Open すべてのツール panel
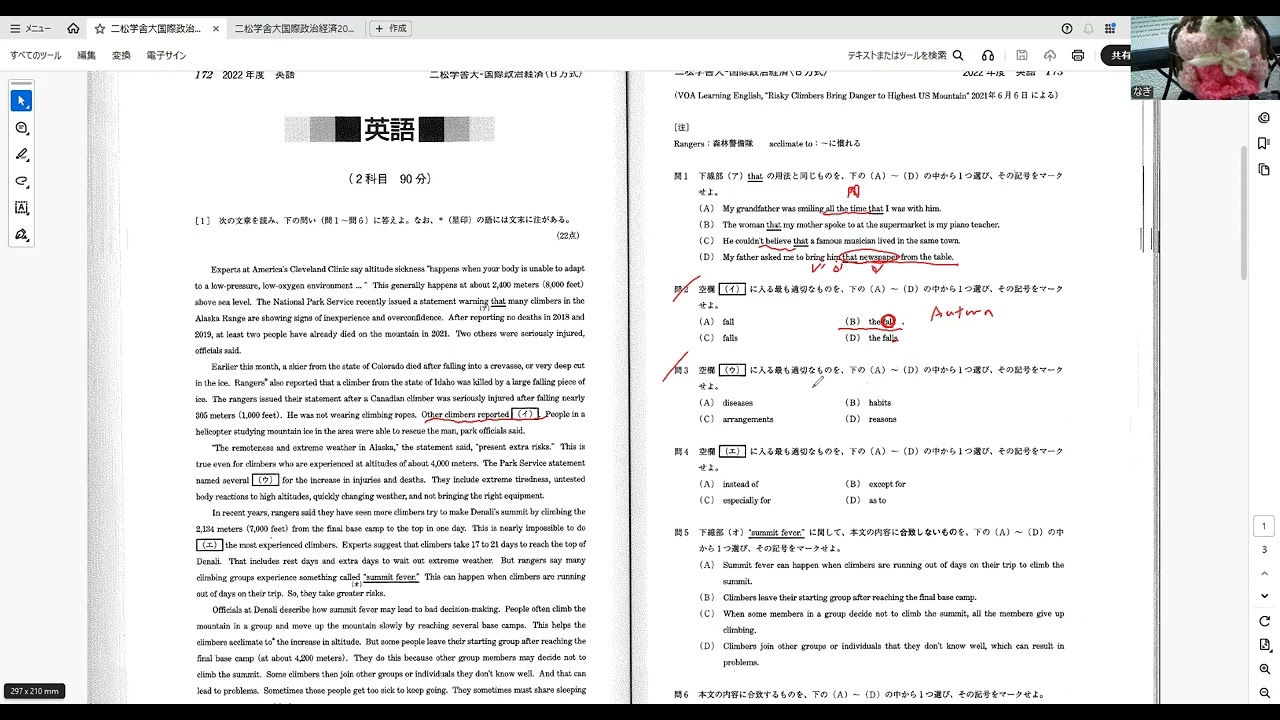This screenshot has height=720, width=1280. (x=36, y=56)
